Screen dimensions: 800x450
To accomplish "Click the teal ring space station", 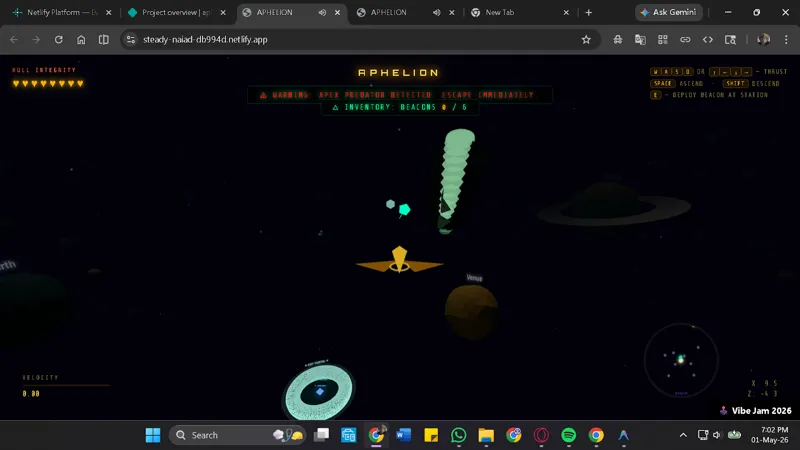I will (x=319, y=392).
